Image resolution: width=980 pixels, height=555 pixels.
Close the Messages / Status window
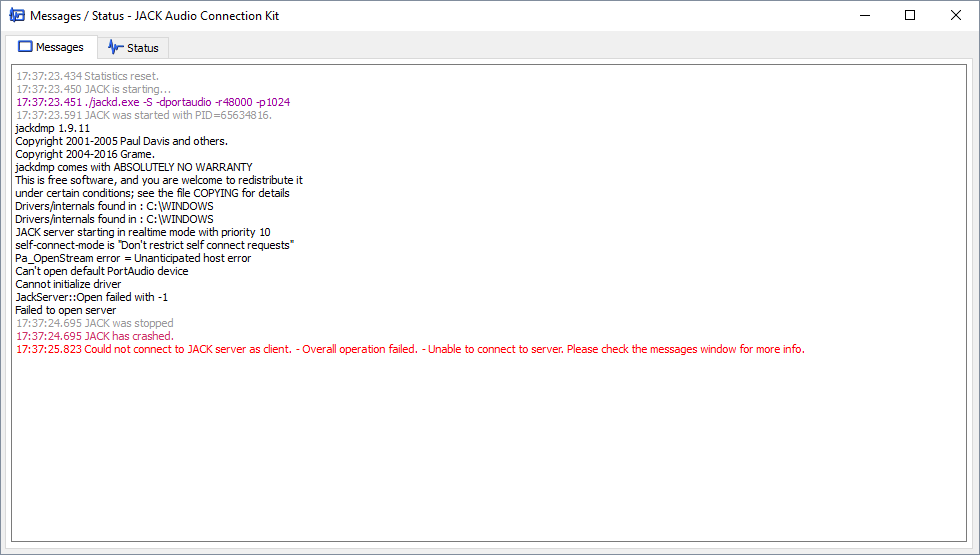(956, 16)
